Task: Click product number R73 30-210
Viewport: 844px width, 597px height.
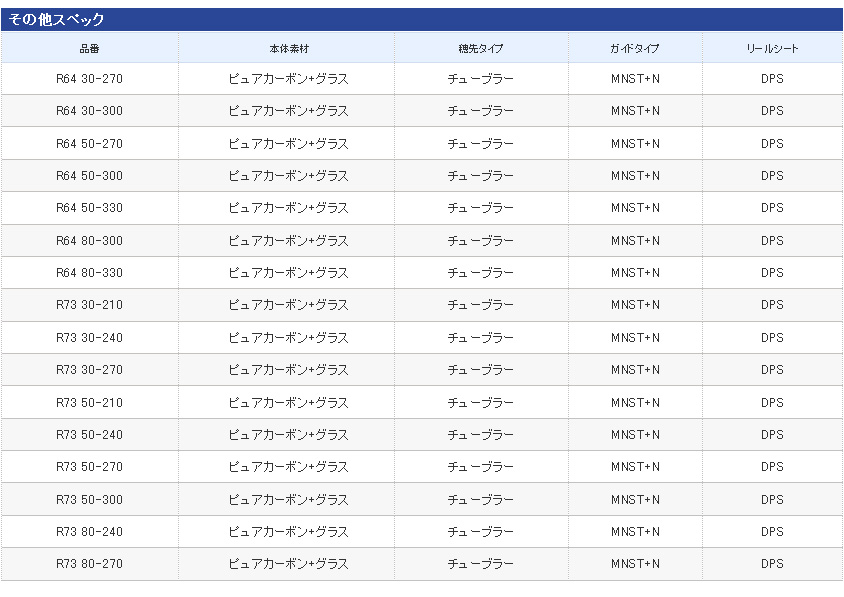Action: [90, 305]
